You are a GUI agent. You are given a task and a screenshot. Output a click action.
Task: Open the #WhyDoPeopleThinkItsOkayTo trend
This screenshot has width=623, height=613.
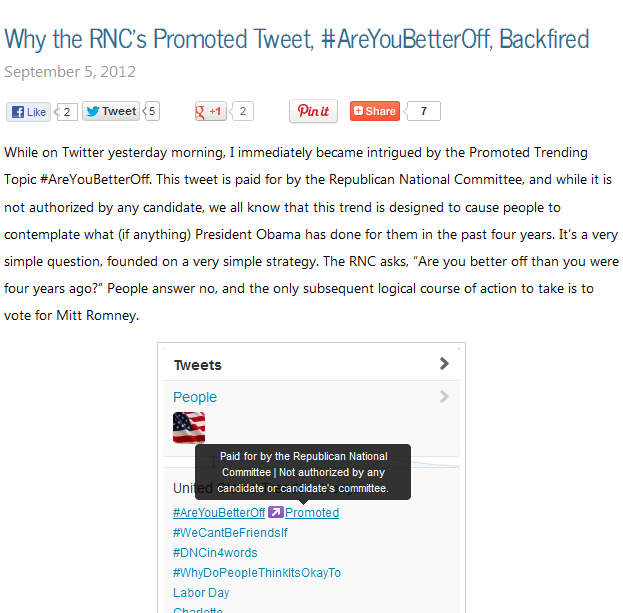click(257, 572)
